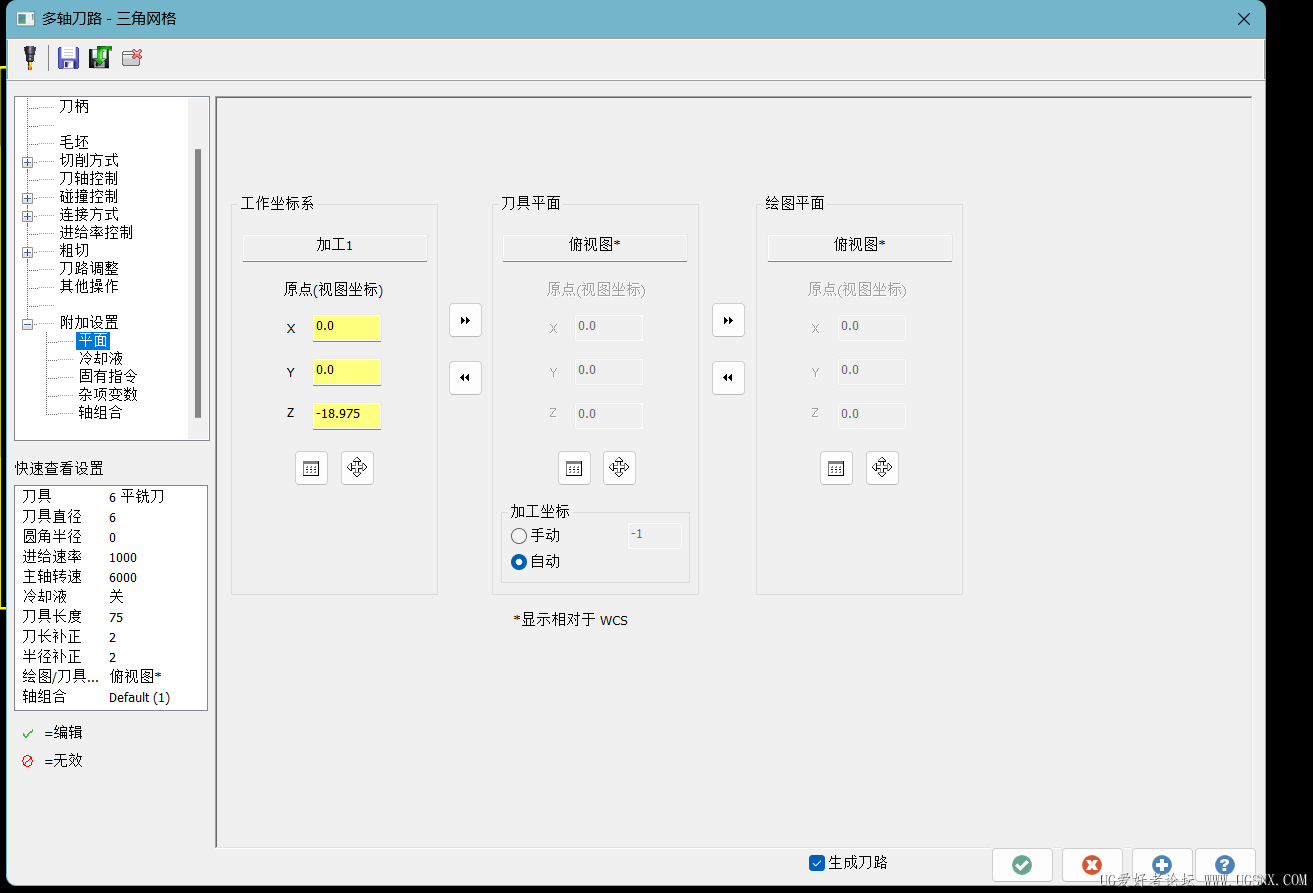Open the 进给率控制 page
The width and height of the screenshot is (1313, 893).
click(96, 232)
